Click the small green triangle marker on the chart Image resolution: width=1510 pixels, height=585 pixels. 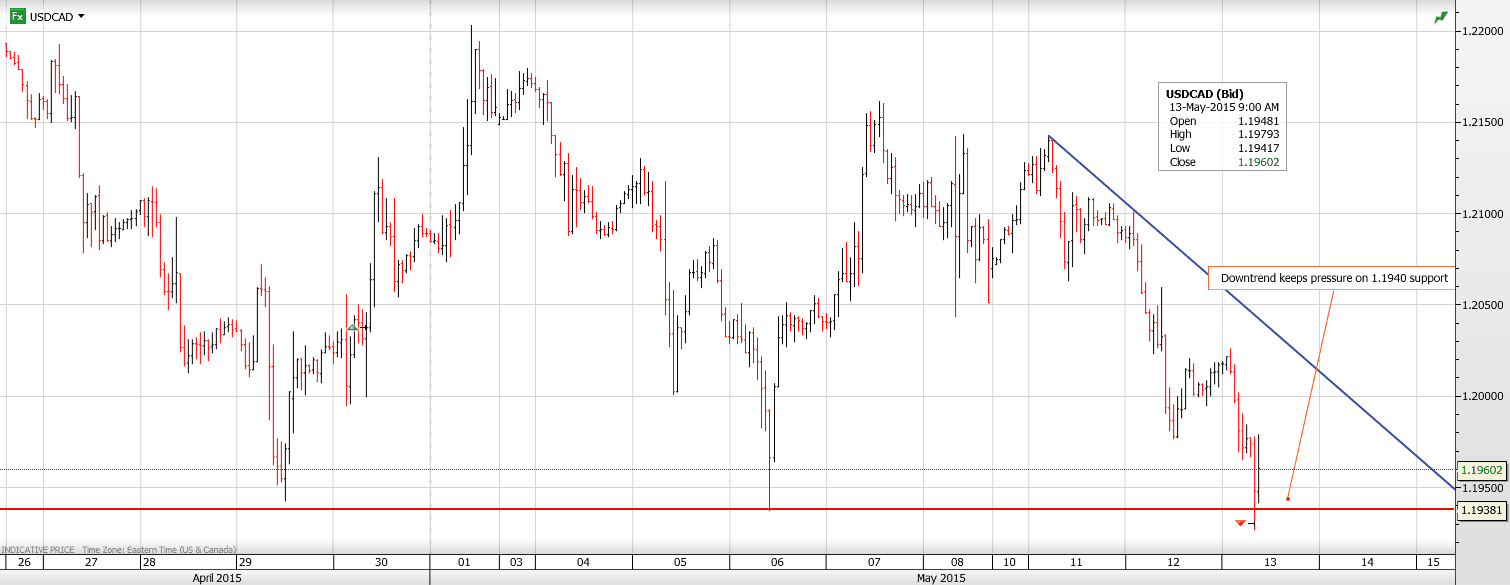point(352,327)
